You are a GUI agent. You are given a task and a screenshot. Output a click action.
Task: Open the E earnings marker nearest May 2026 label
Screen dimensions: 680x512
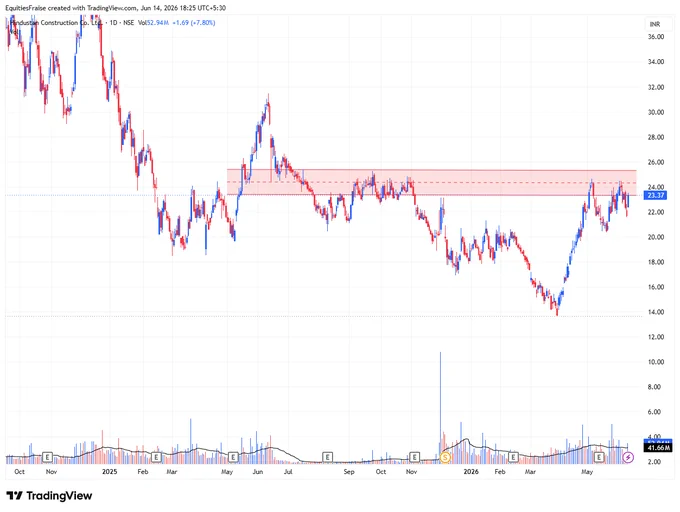point(599,457)
